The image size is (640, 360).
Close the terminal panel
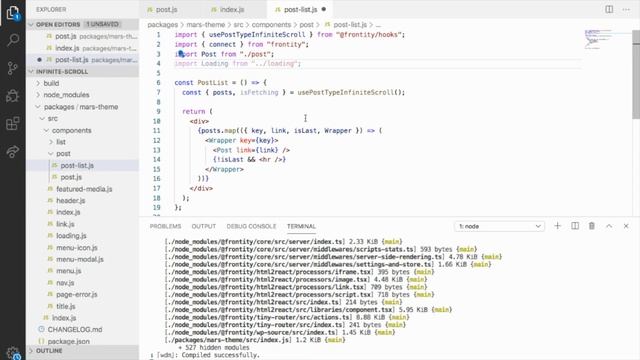pyautogui.click(x=626, y=226)
